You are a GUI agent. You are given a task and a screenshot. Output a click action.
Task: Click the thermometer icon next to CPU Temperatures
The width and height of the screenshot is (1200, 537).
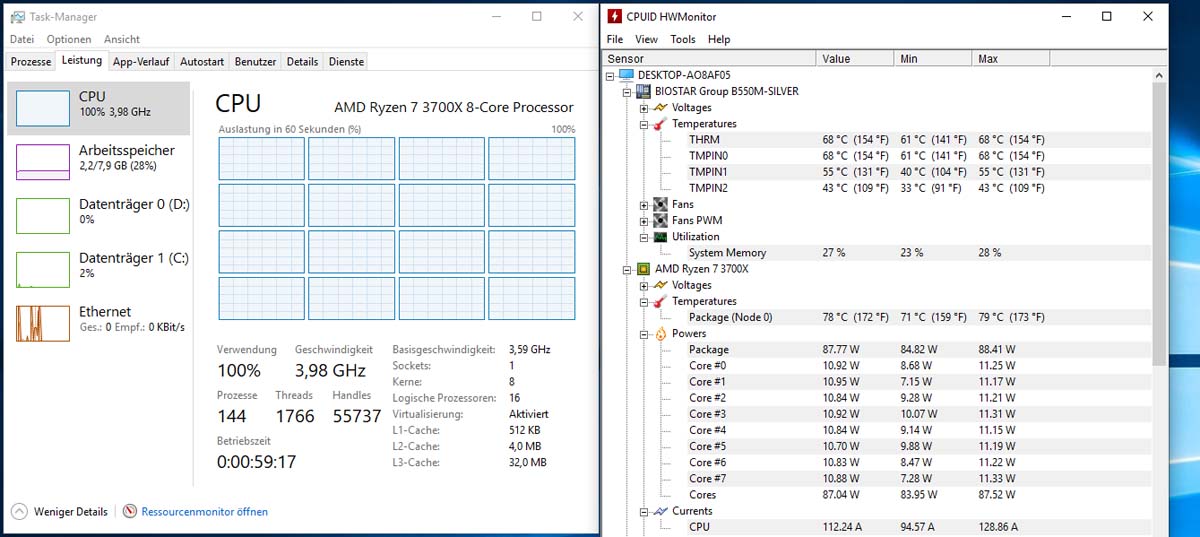click(660, 301)
